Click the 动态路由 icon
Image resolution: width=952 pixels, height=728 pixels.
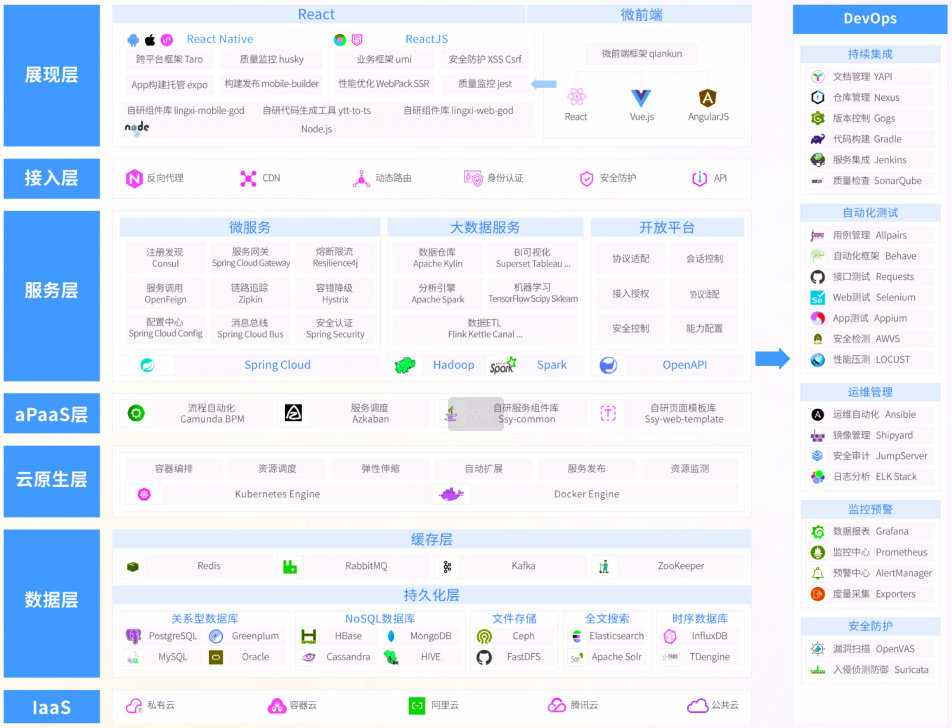(x=361, y=179)
